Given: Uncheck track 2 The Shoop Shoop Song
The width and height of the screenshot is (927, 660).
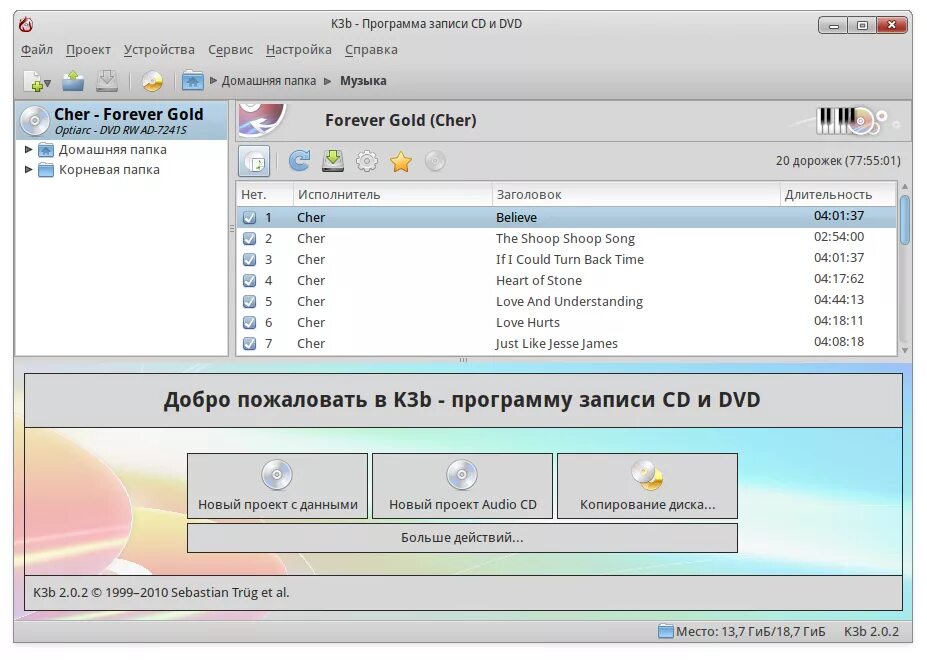Looking at the screenshot, I should (x=249, y=238).
